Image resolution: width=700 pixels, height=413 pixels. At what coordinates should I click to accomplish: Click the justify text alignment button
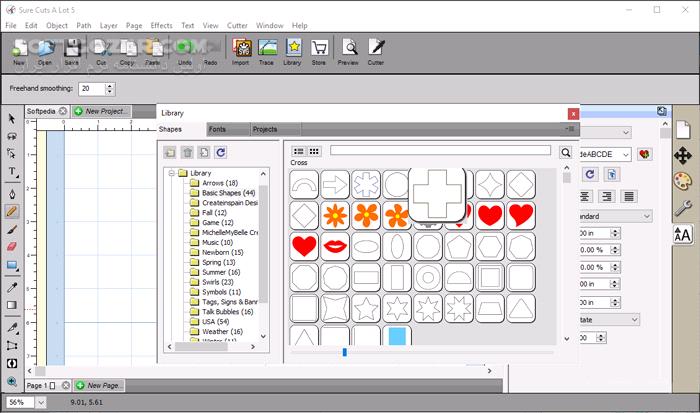tap(629, 196)
